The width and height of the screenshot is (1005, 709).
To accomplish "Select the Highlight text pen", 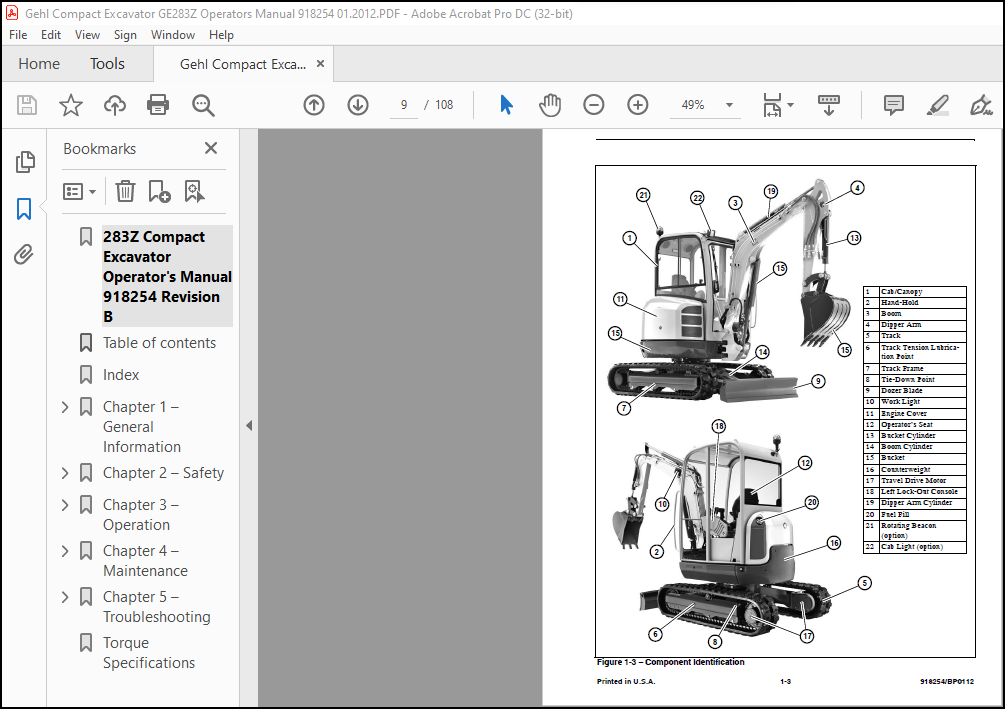I will 937,105.
